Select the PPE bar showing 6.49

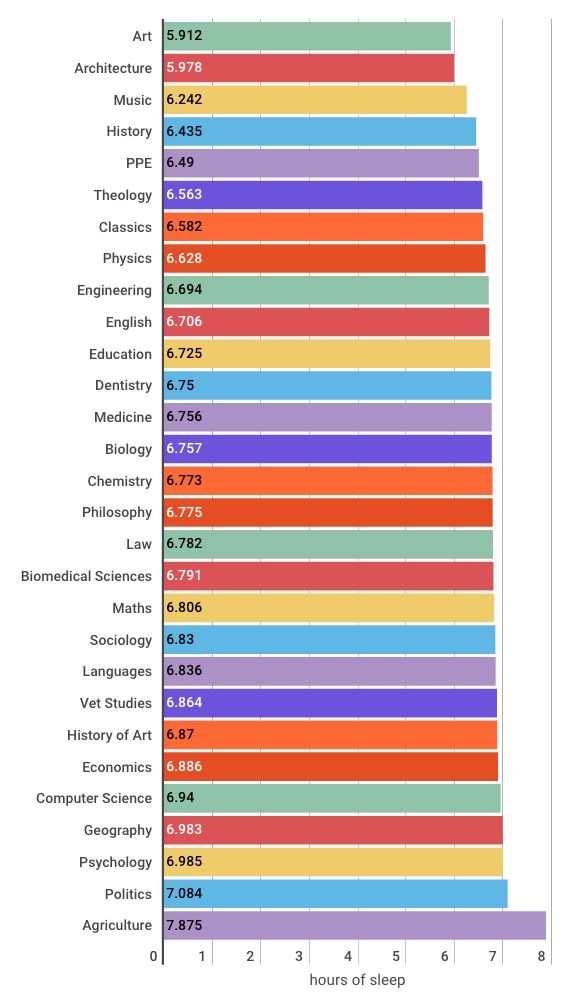point(321,163)
